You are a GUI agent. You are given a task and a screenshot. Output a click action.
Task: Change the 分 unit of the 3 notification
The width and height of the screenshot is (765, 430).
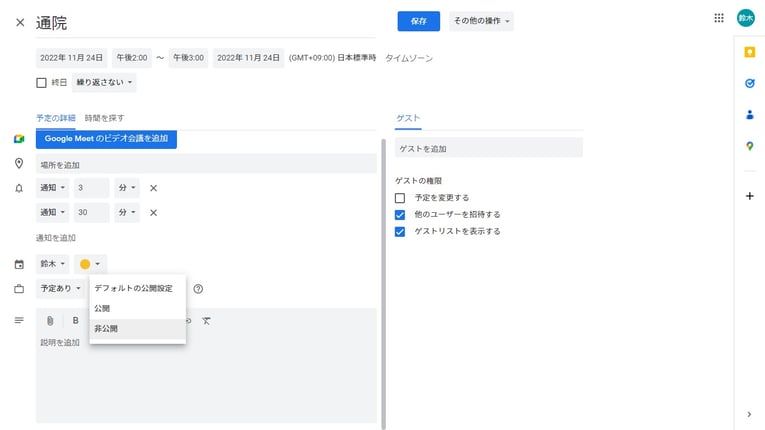pyautogui.click(x=127, y=188)
